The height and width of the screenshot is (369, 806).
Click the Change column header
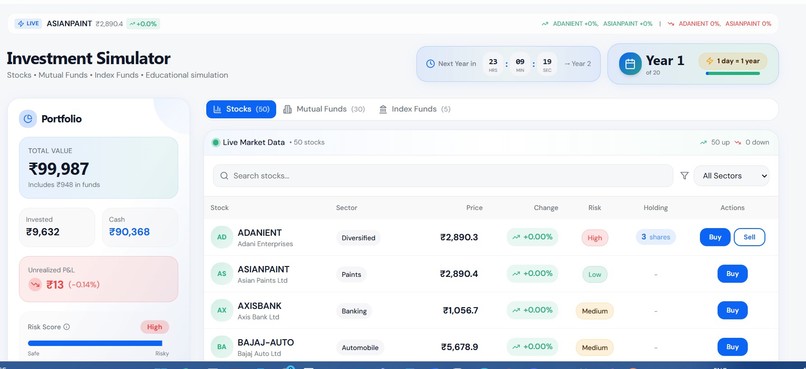tap(546, 208)
